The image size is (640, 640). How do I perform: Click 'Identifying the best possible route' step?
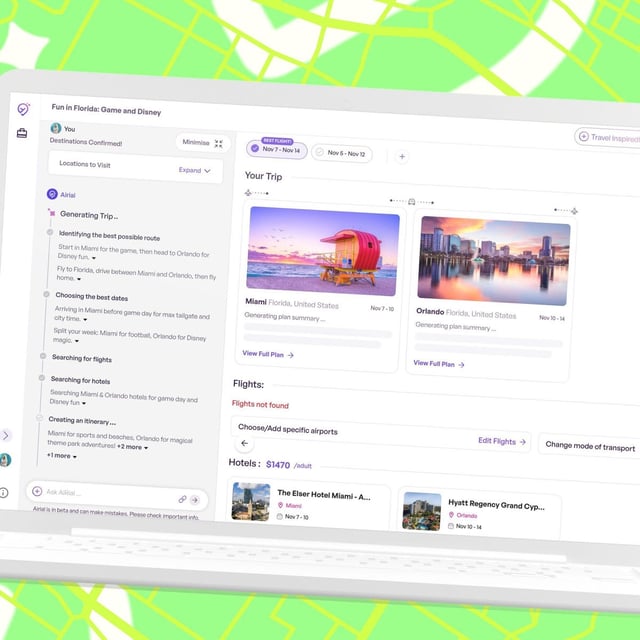[109, 236]
